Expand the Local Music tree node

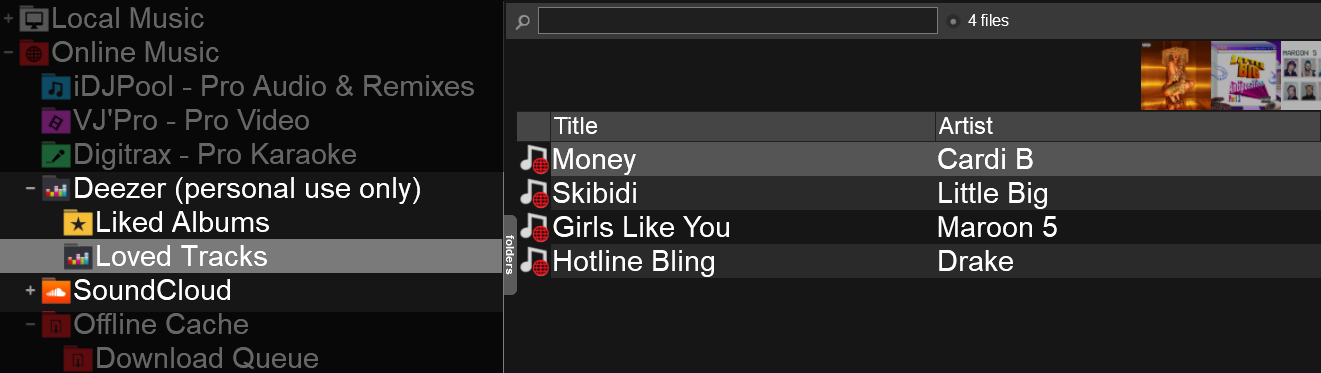(x=8, y=18)
